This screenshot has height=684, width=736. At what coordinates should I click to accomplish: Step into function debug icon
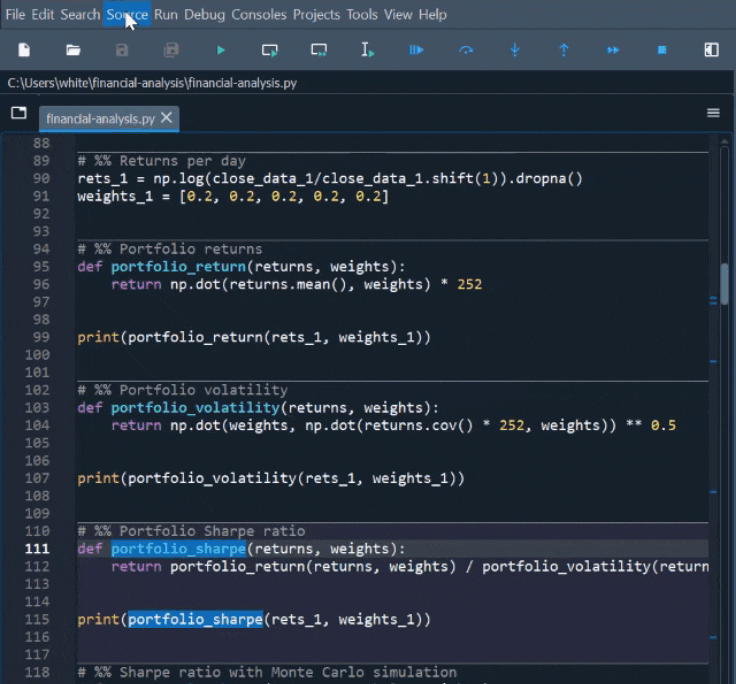point(514,50)
